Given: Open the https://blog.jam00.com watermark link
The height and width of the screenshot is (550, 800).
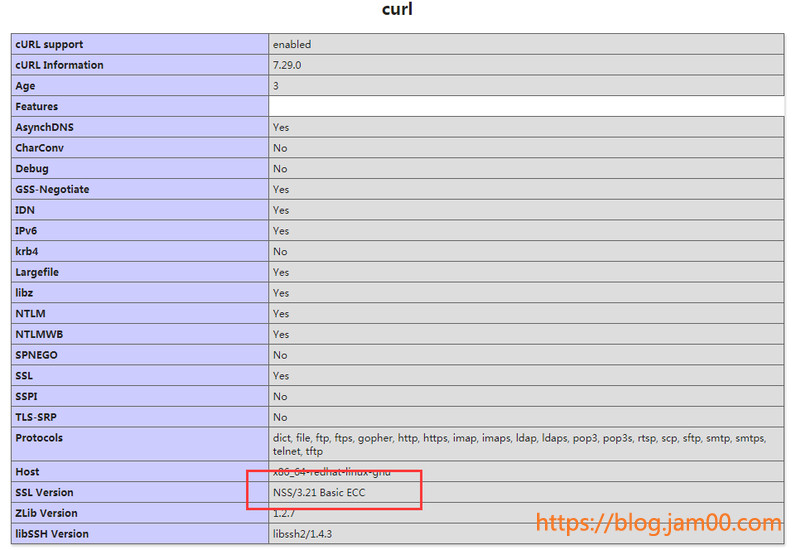Looking at the screenshot, I should pos(658,523).
